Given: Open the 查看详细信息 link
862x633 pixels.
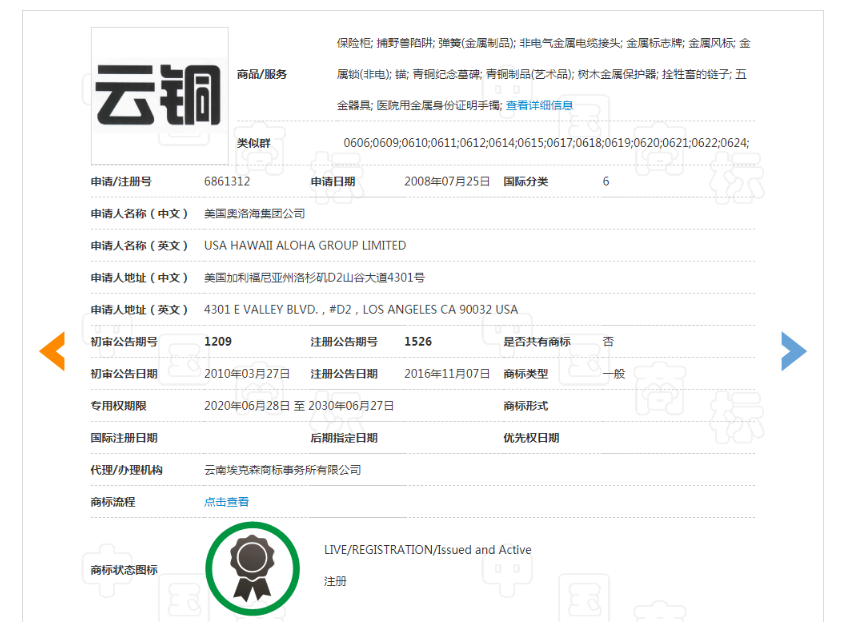Looking at the screenshot, I should [539, 105].
